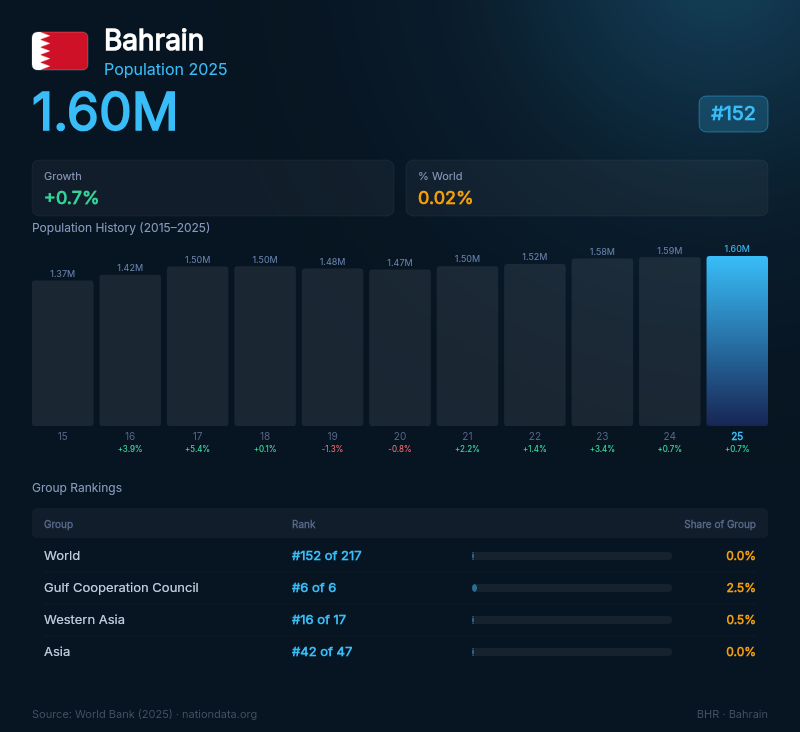This screenshot has height=732, width=800.
Task: Click the #16 of 17 rank
Action: tap(319, 619)
